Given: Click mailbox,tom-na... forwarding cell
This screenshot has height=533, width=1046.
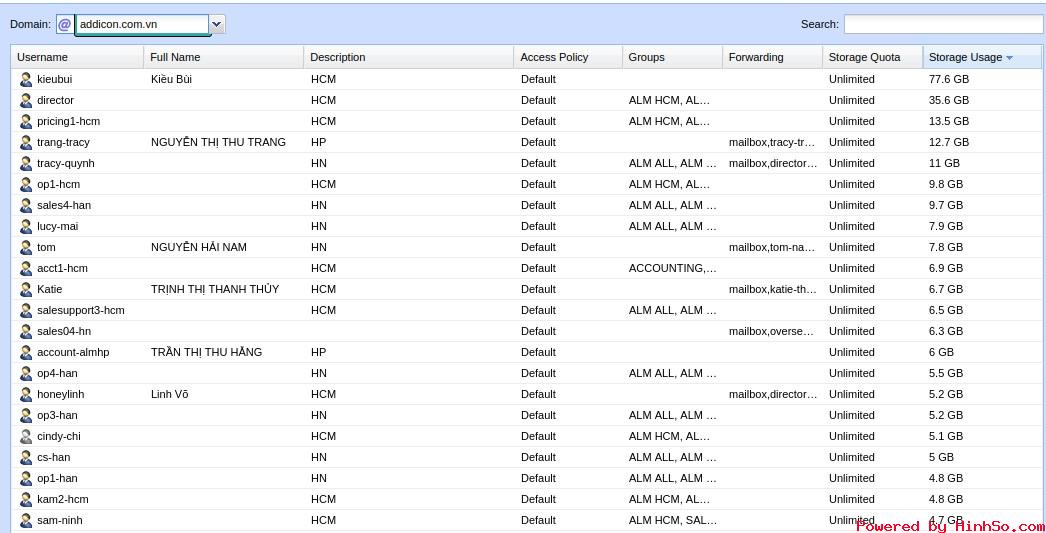Looking at the screenshot, I should point(772,247).
